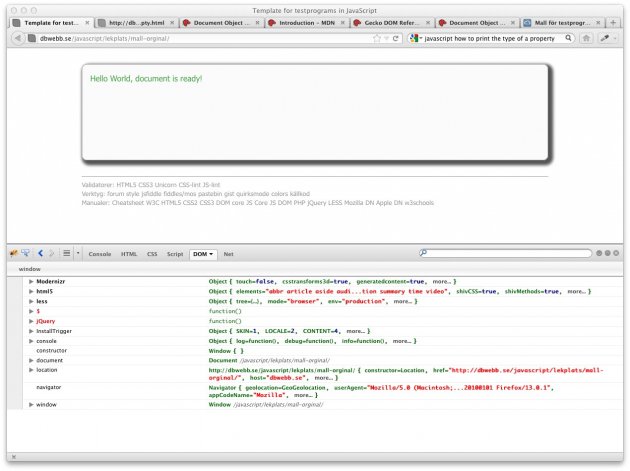Expand the document row
Image resolution: width=630 pixels, height=471 pixels.
click(31, 360)
